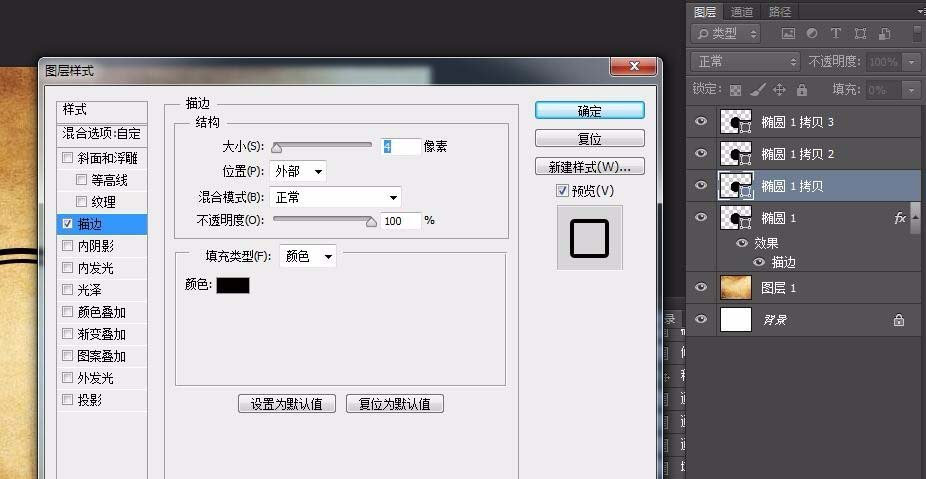Open the Layers panel 正常 blend mode dropdown

745,61
